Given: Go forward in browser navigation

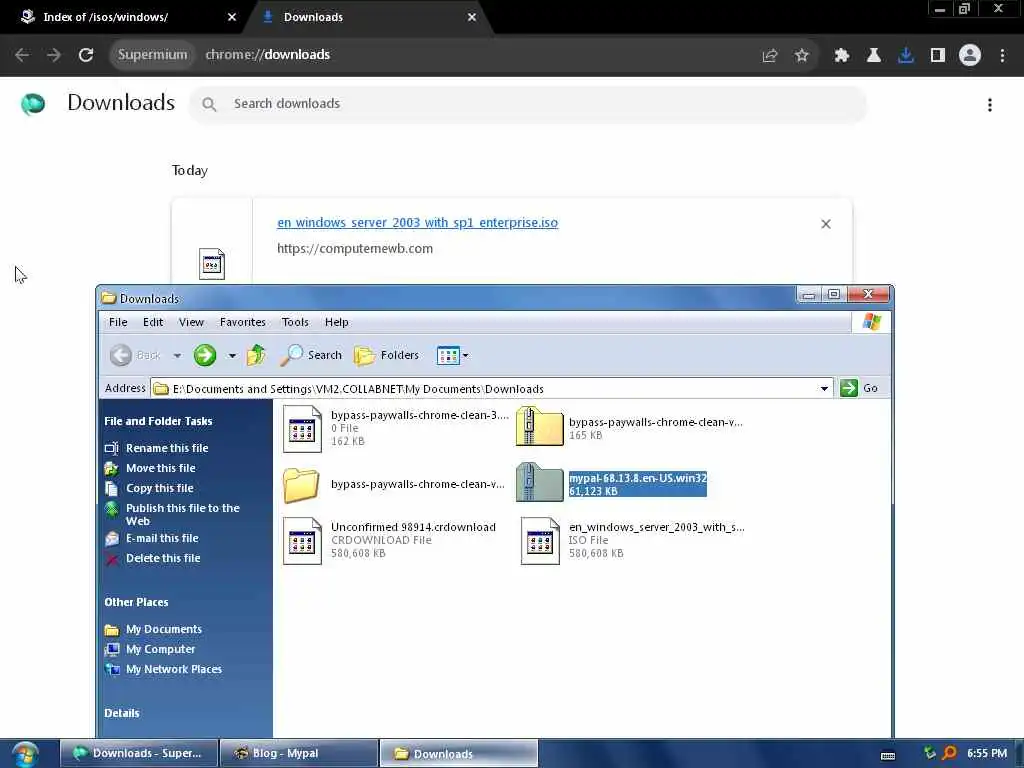Looking at the screenshot, I should [x=54, y=55].
